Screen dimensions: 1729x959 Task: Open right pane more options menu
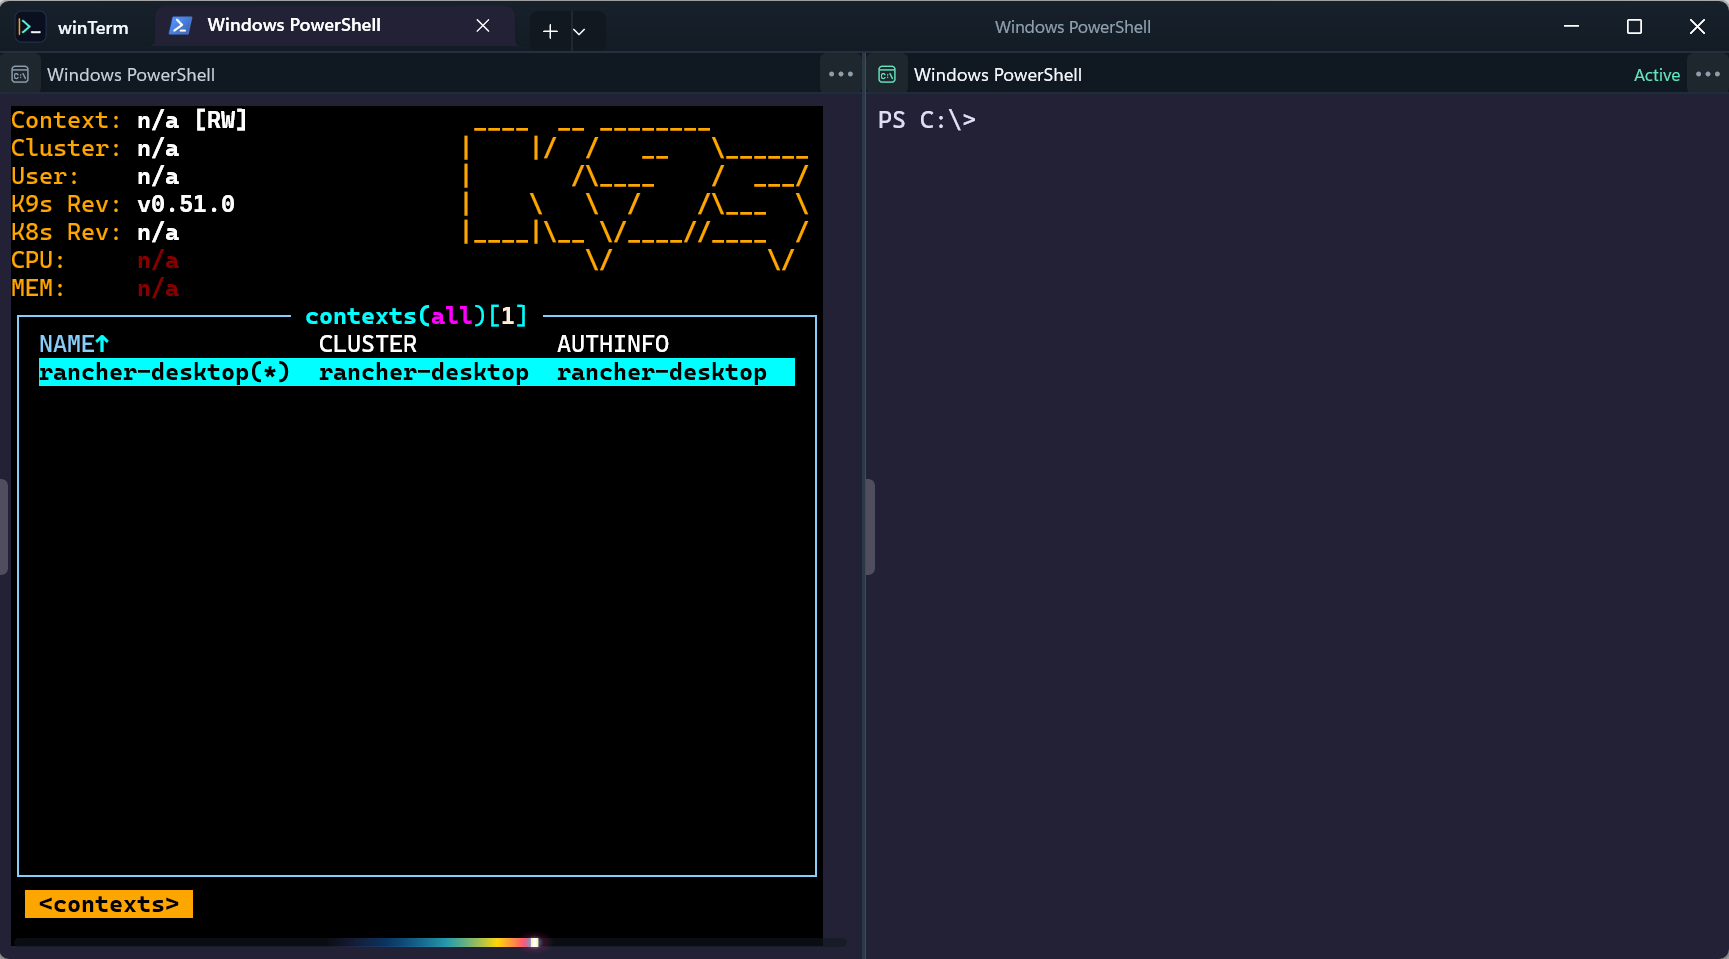click(1708, 74)
